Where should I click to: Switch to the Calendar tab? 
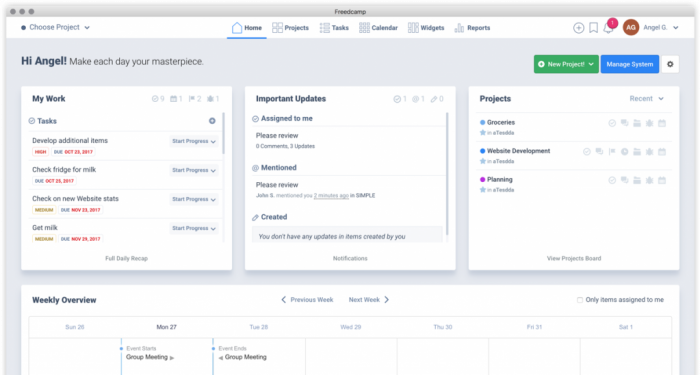378,28
